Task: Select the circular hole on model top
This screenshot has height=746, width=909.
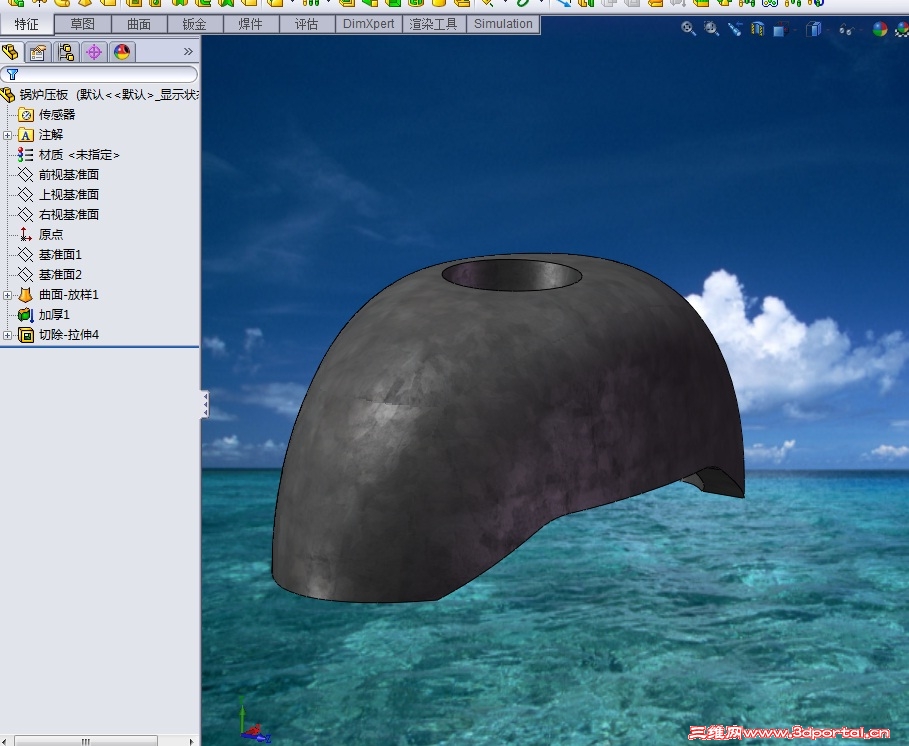Action: coord(511,274)
